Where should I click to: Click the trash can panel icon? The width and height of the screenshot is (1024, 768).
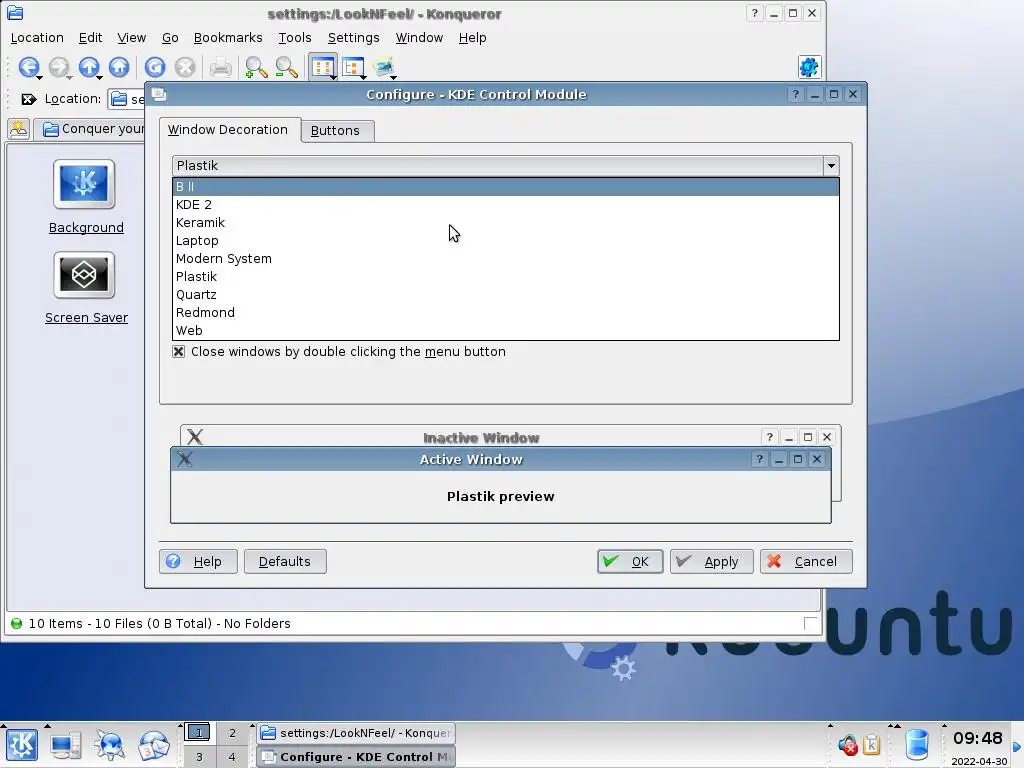(917, 744)
